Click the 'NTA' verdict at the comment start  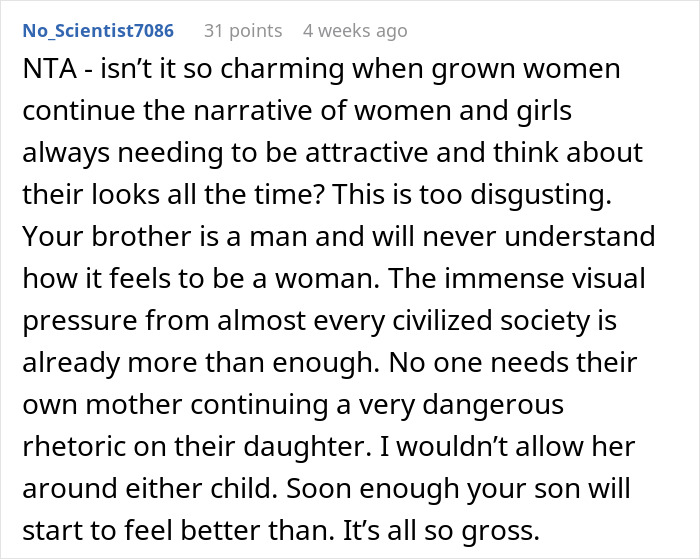46,72
